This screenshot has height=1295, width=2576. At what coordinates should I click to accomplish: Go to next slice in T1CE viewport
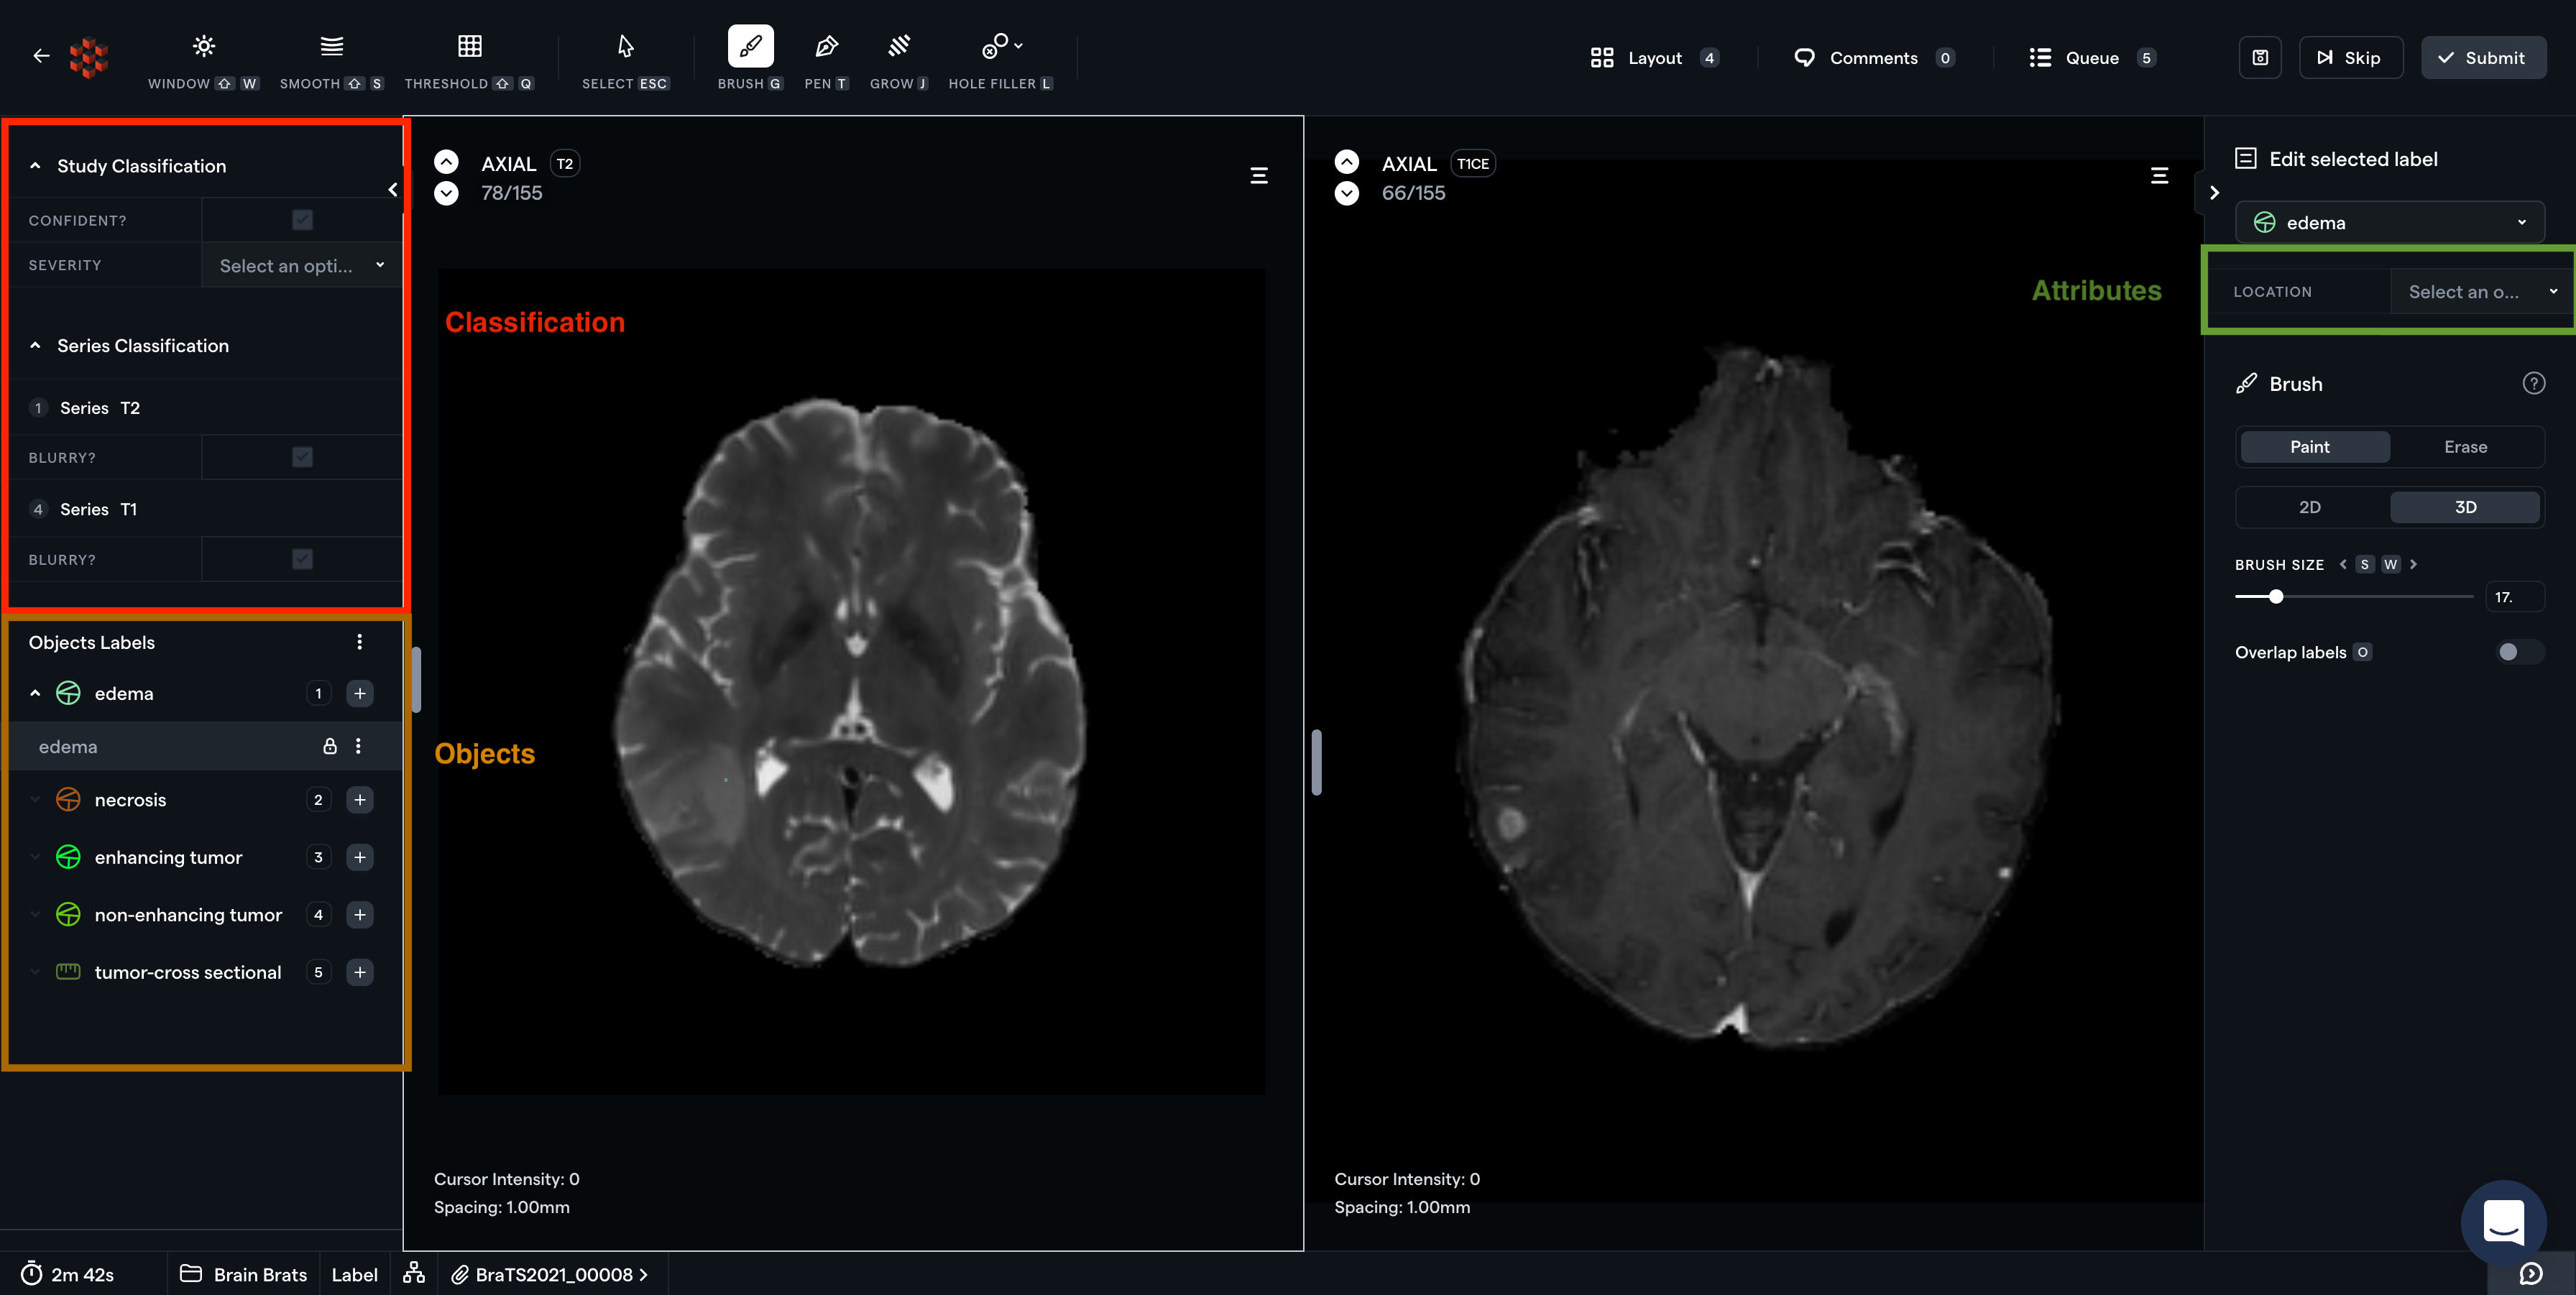(1347, 193)
